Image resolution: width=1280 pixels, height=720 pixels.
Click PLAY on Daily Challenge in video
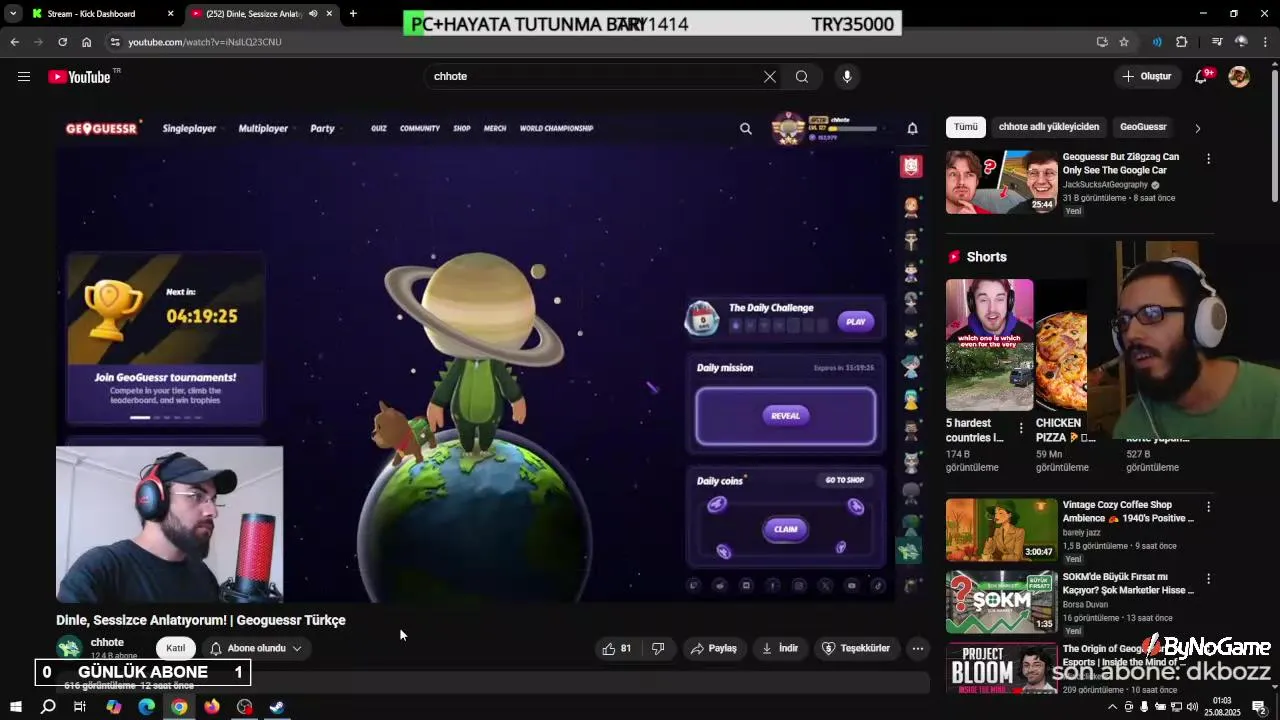point(856,321)
